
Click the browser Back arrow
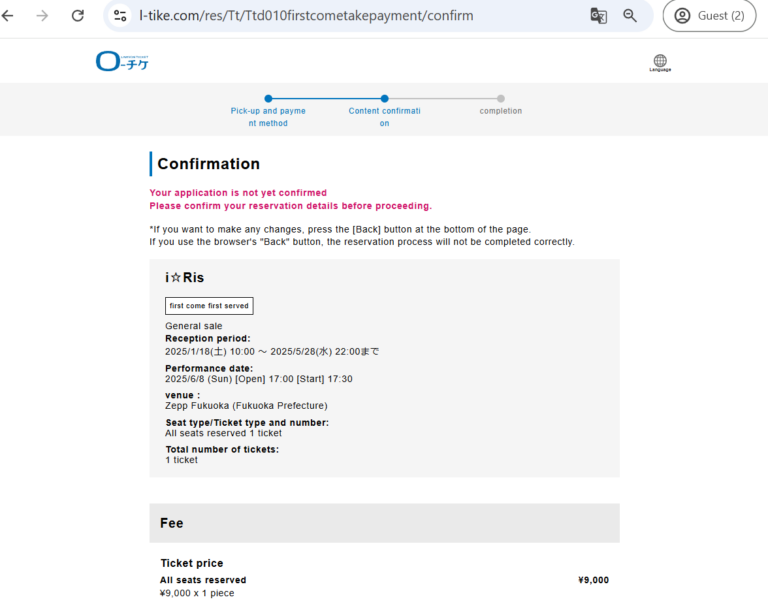(9, 16)
